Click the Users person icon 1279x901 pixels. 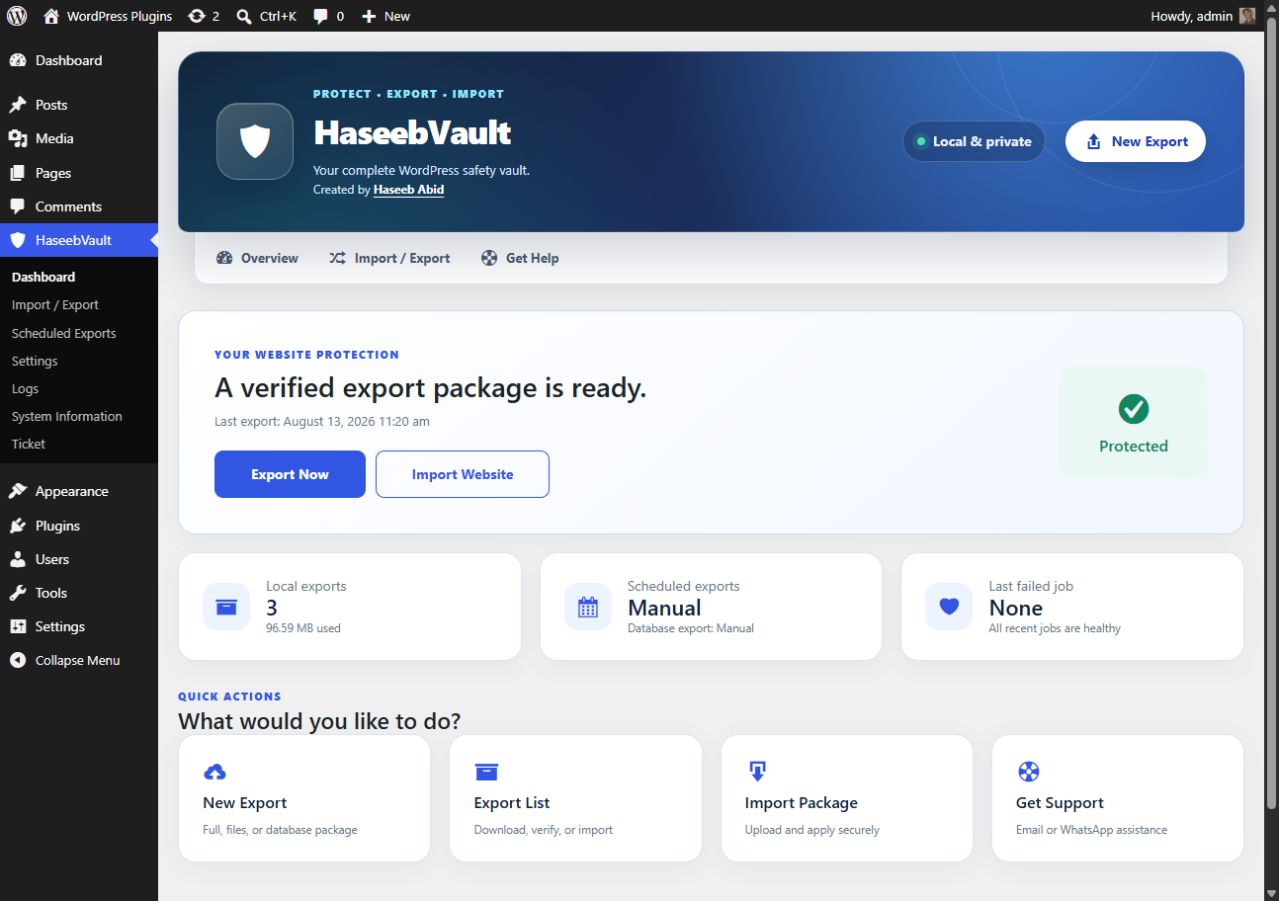point(18,559)
